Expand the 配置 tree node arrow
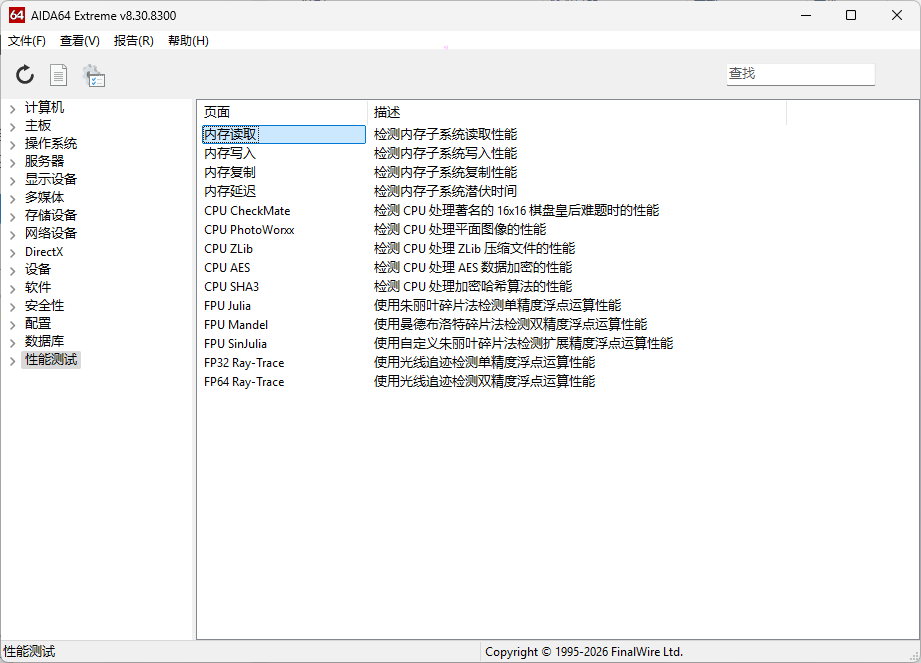The height and width of the screenshot is (663, 921). click(12, 325)
